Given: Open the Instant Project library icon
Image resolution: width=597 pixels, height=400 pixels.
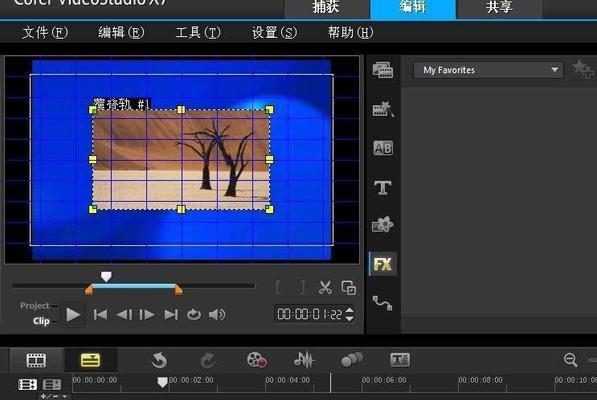Looking at the screenshot, I should tap(383, 109).
